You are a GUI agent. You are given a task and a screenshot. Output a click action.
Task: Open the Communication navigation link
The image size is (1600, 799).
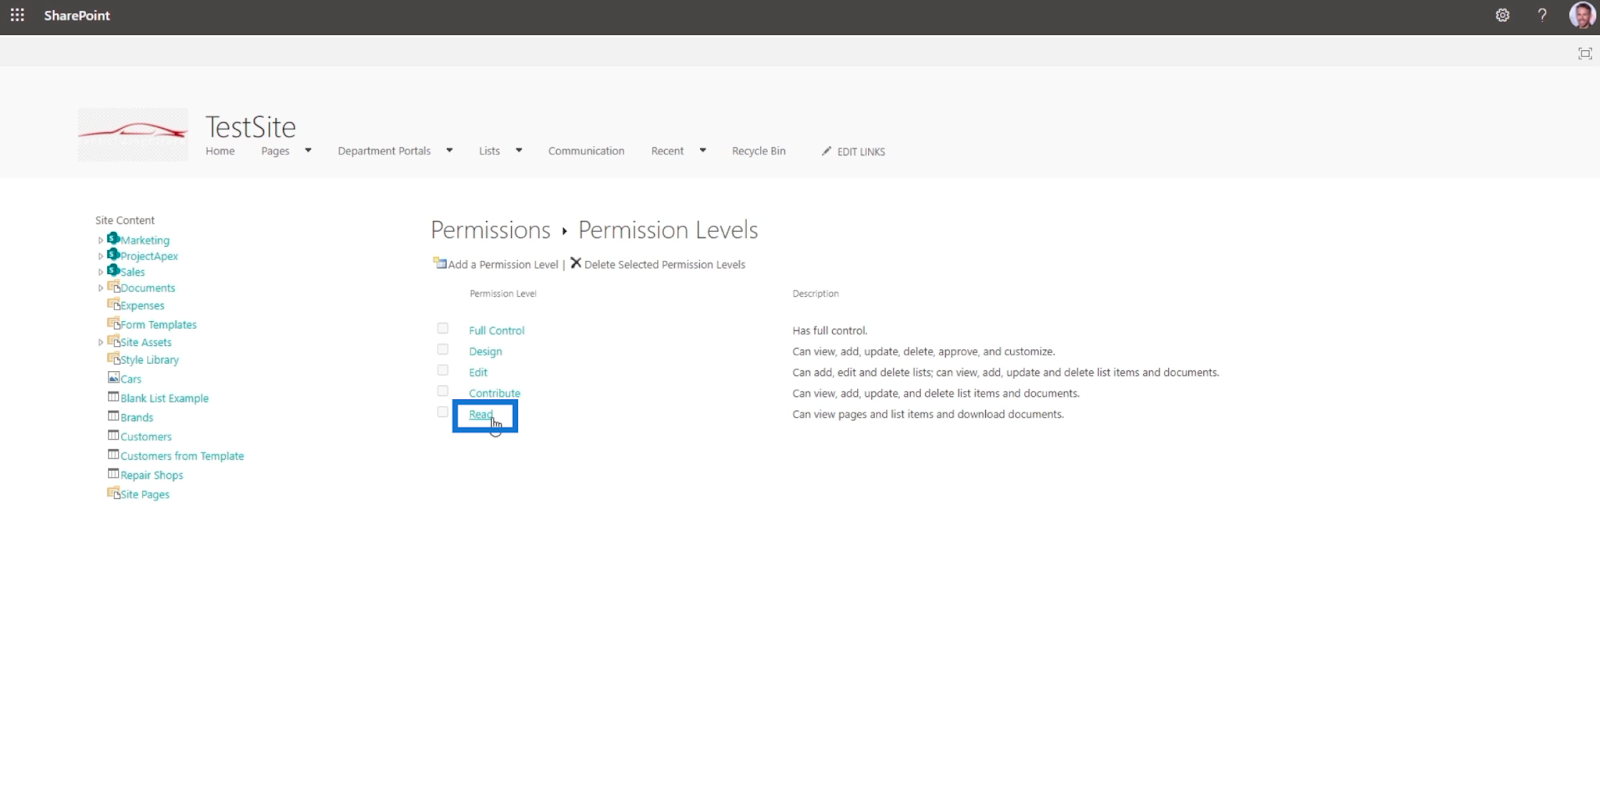pyautogui.click(x=586, y=151)
